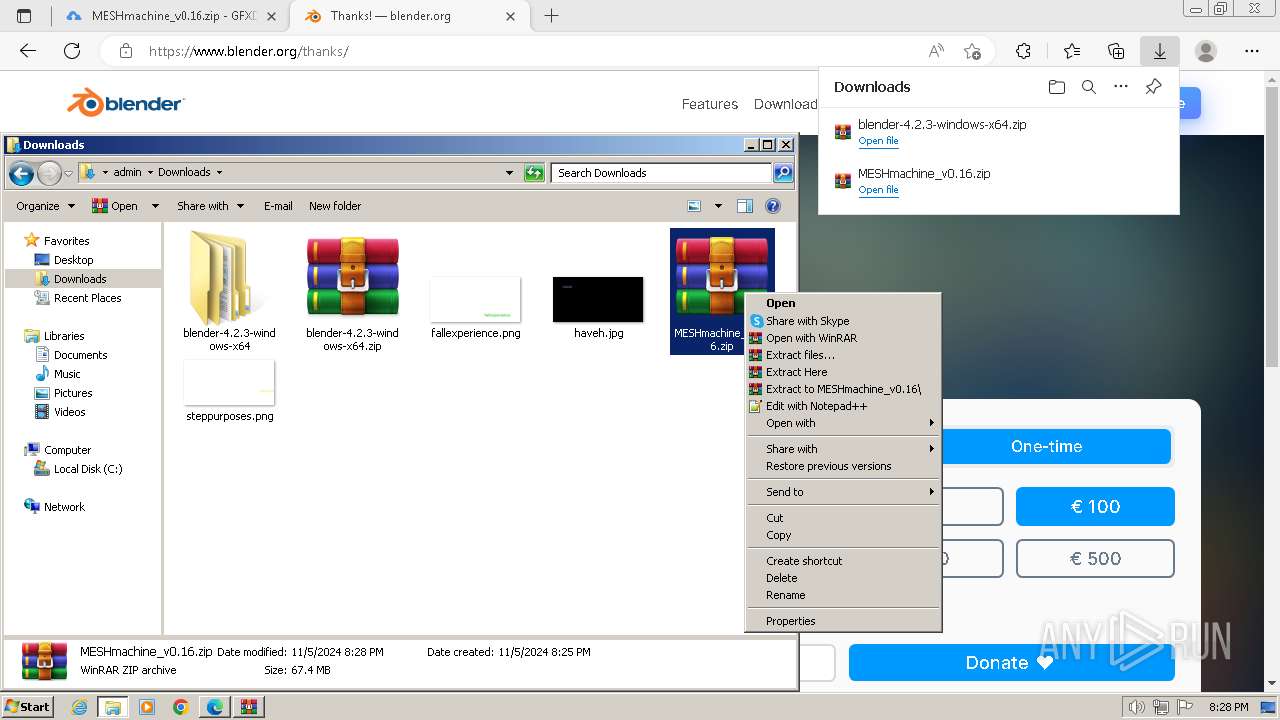Image resolution: width=1280 pixels, height=720 pixels.
Task: Open Collections icon in Edge toolbar
Action: point(1116,51)
